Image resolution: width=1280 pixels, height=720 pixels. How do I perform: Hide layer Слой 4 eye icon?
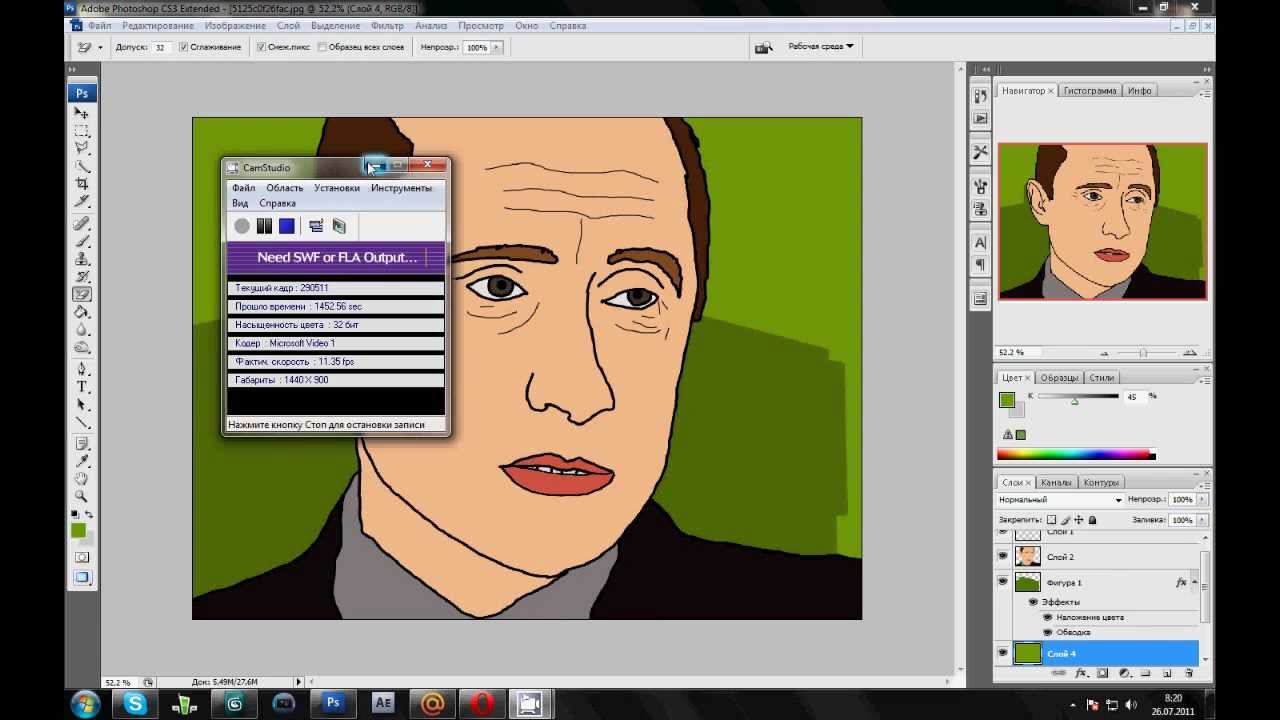[1003, 653]
